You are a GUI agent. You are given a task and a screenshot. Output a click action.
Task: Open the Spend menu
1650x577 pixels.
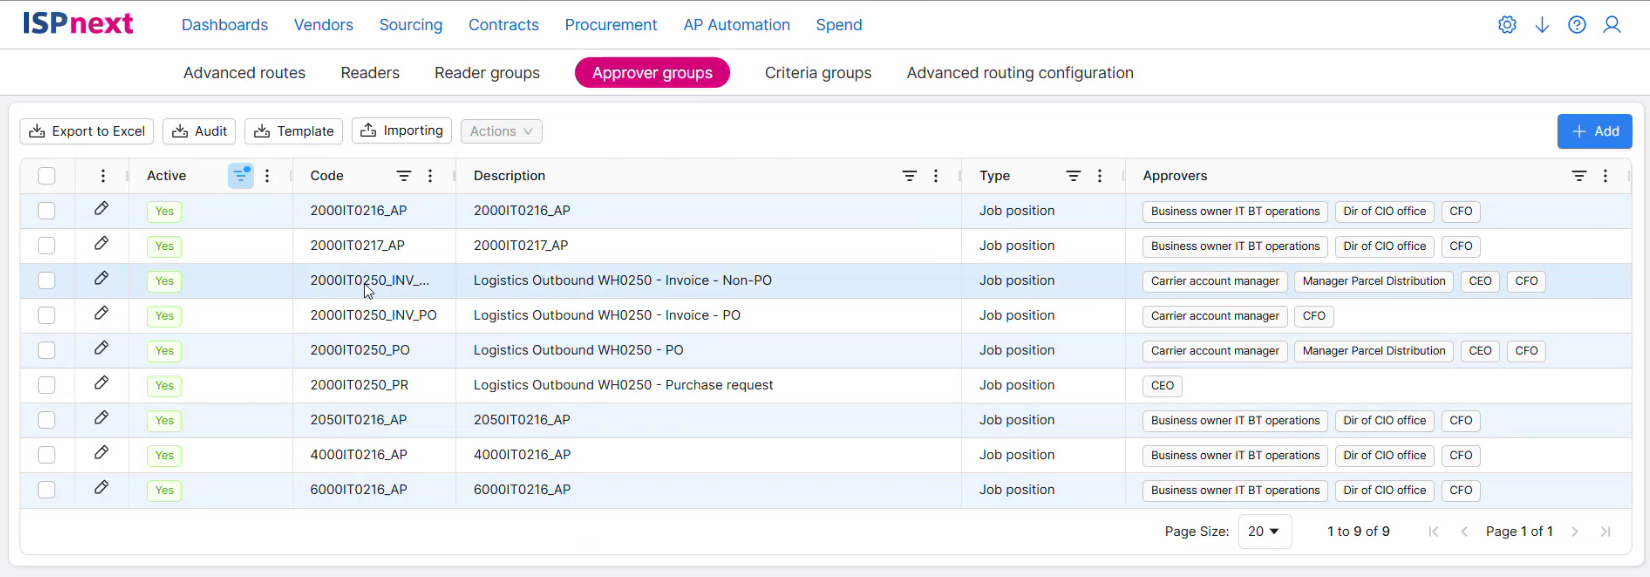point(839,25)
